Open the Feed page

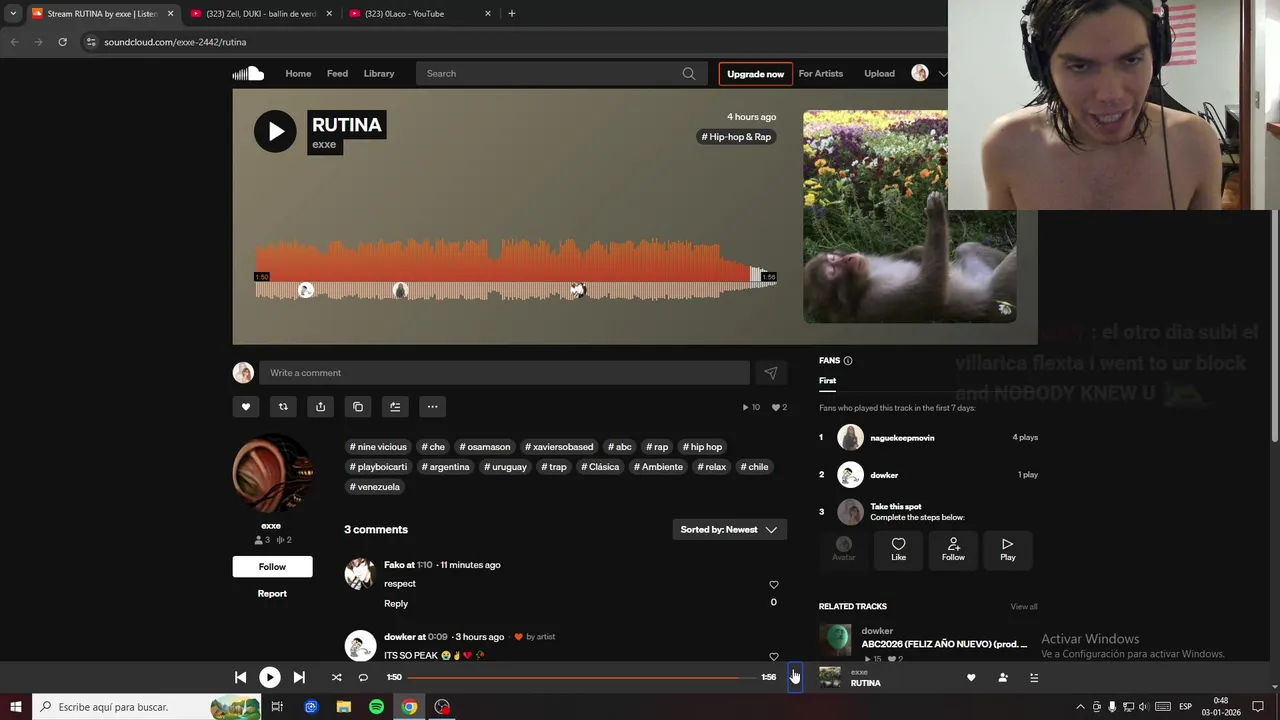338,73
